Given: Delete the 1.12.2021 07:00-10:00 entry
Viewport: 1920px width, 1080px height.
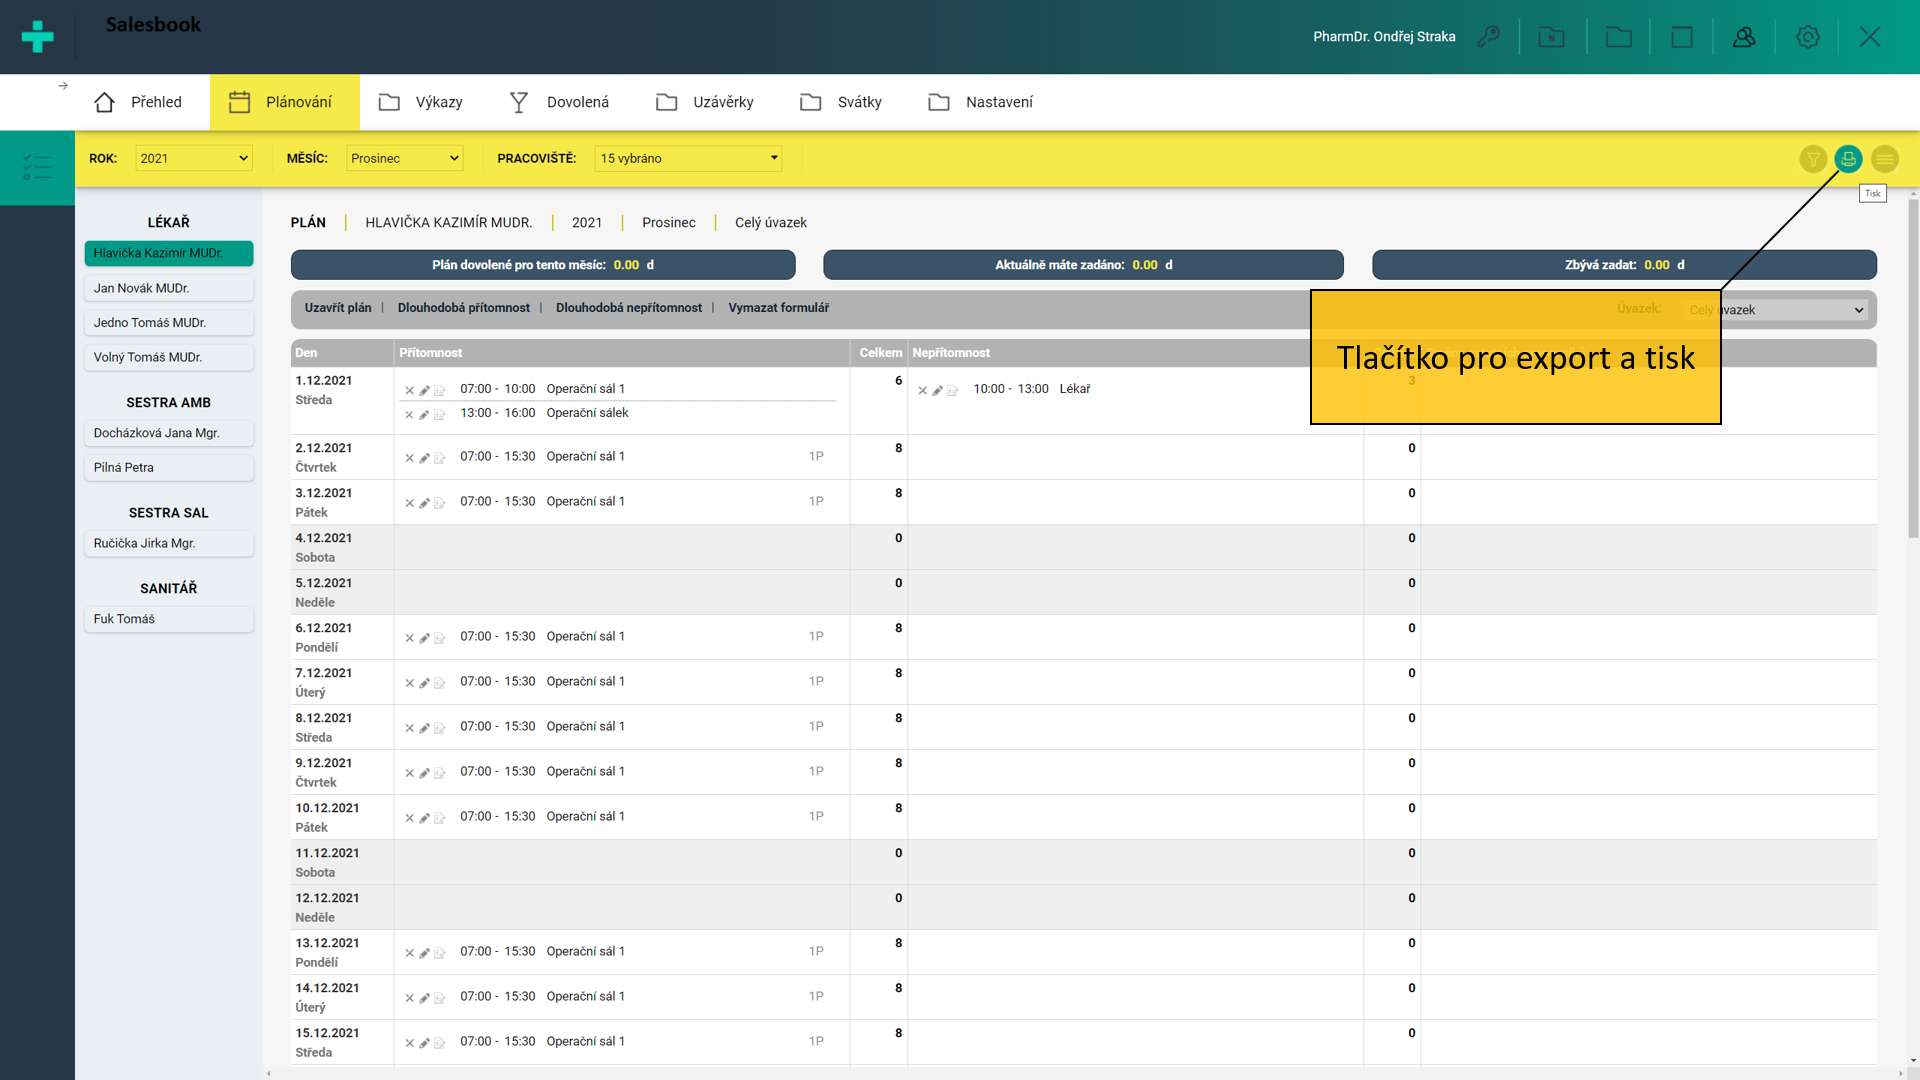Looking at the screenshot, I should 409,390.
